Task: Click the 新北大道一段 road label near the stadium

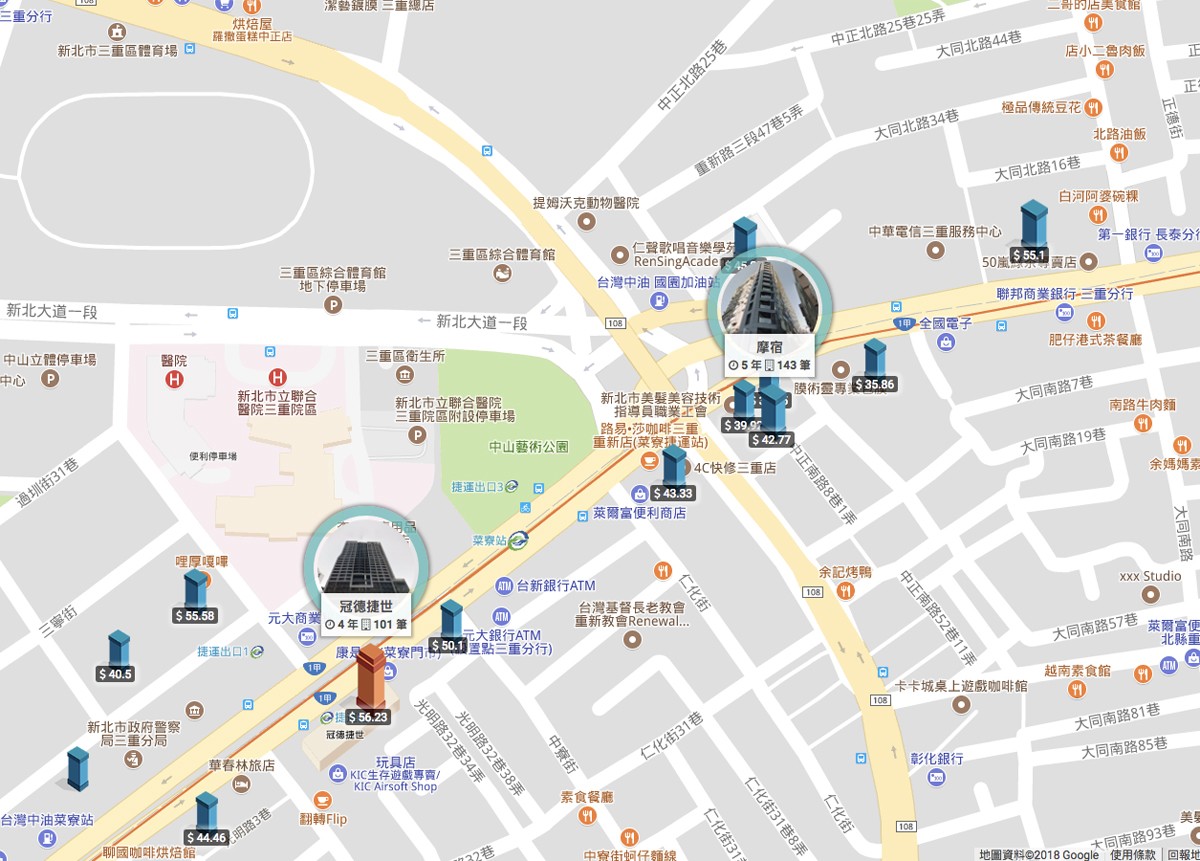Action: (52, 311)
